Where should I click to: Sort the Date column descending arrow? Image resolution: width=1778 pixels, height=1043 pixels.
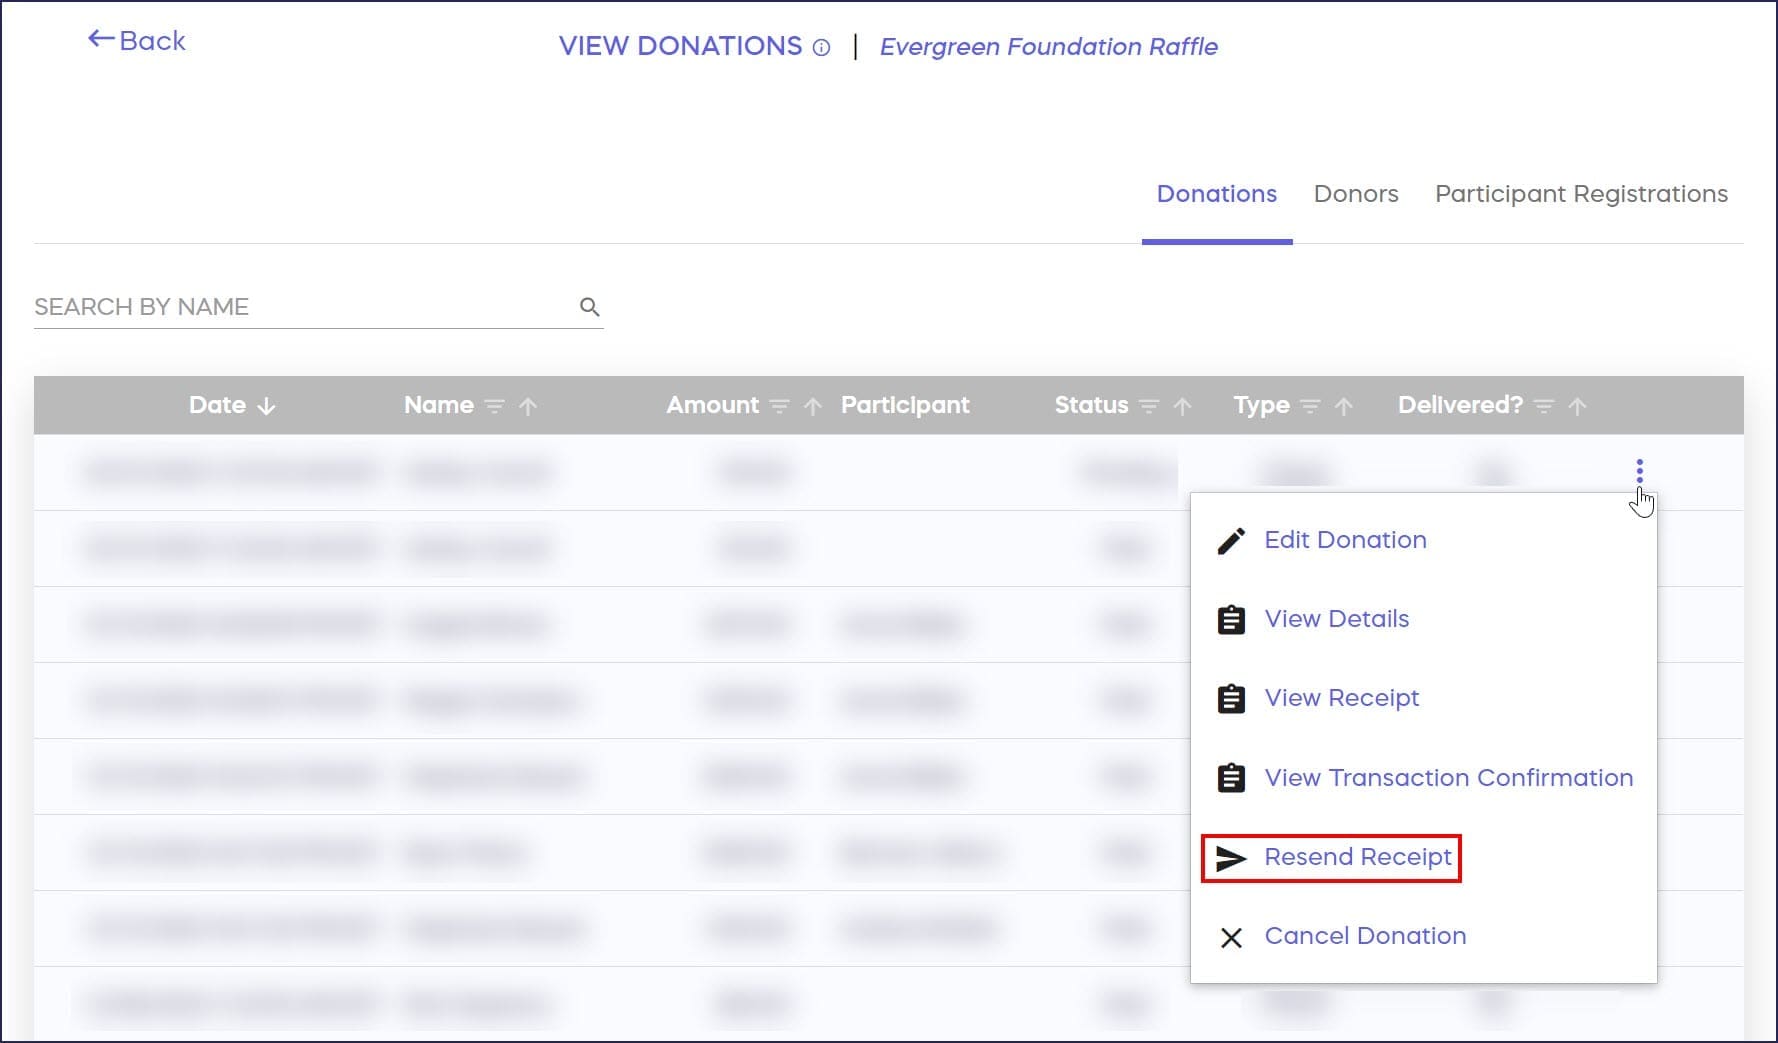[x=266, y=406]
